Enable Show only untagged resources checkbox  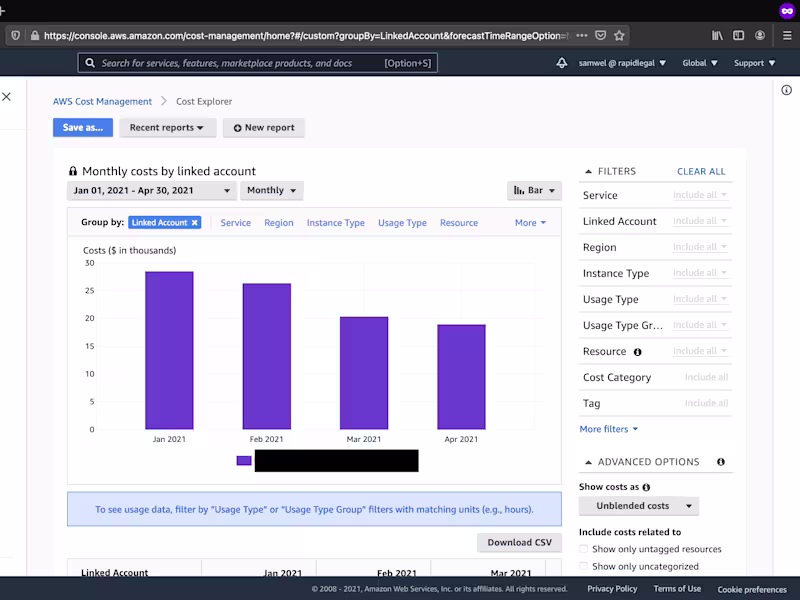pyautogui.click(x=584, y=549)
